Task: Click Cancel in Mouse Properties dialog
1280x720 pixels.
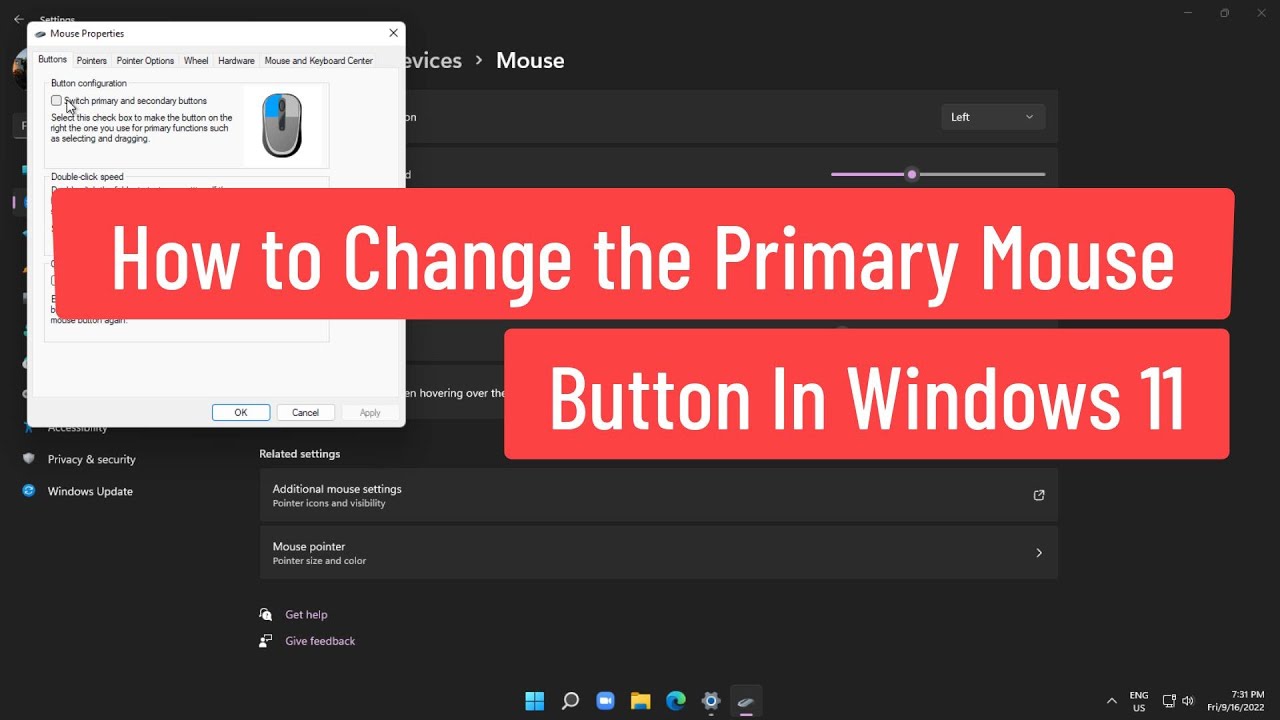Action: coord(305,413)
